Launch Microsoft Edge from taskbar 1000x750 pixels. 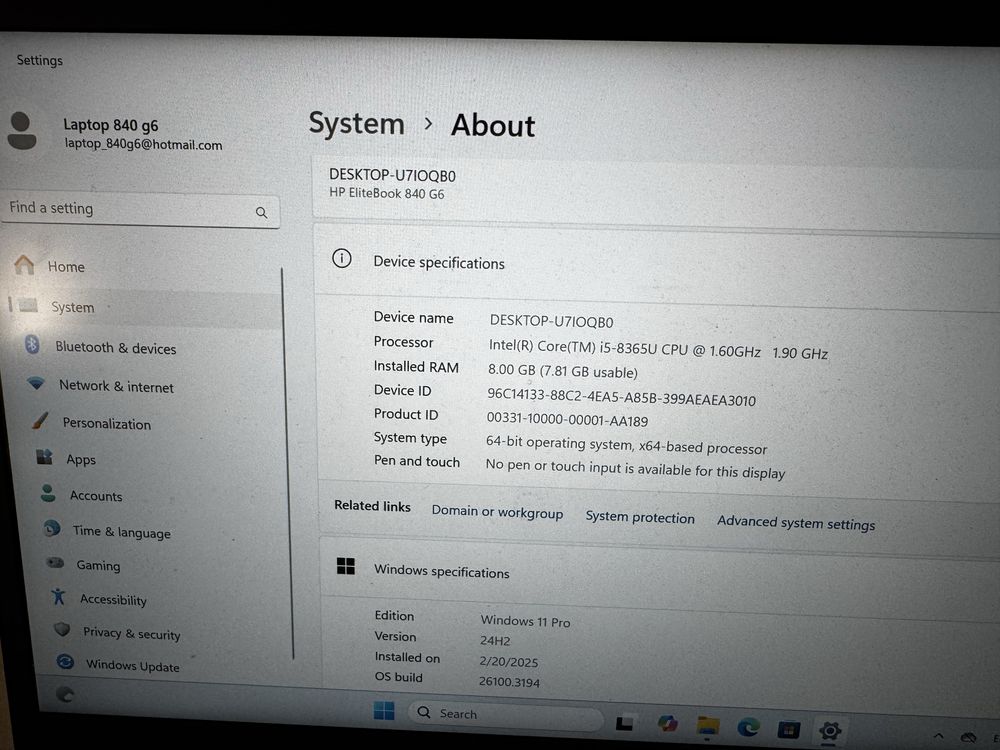[x=748, y=727]
